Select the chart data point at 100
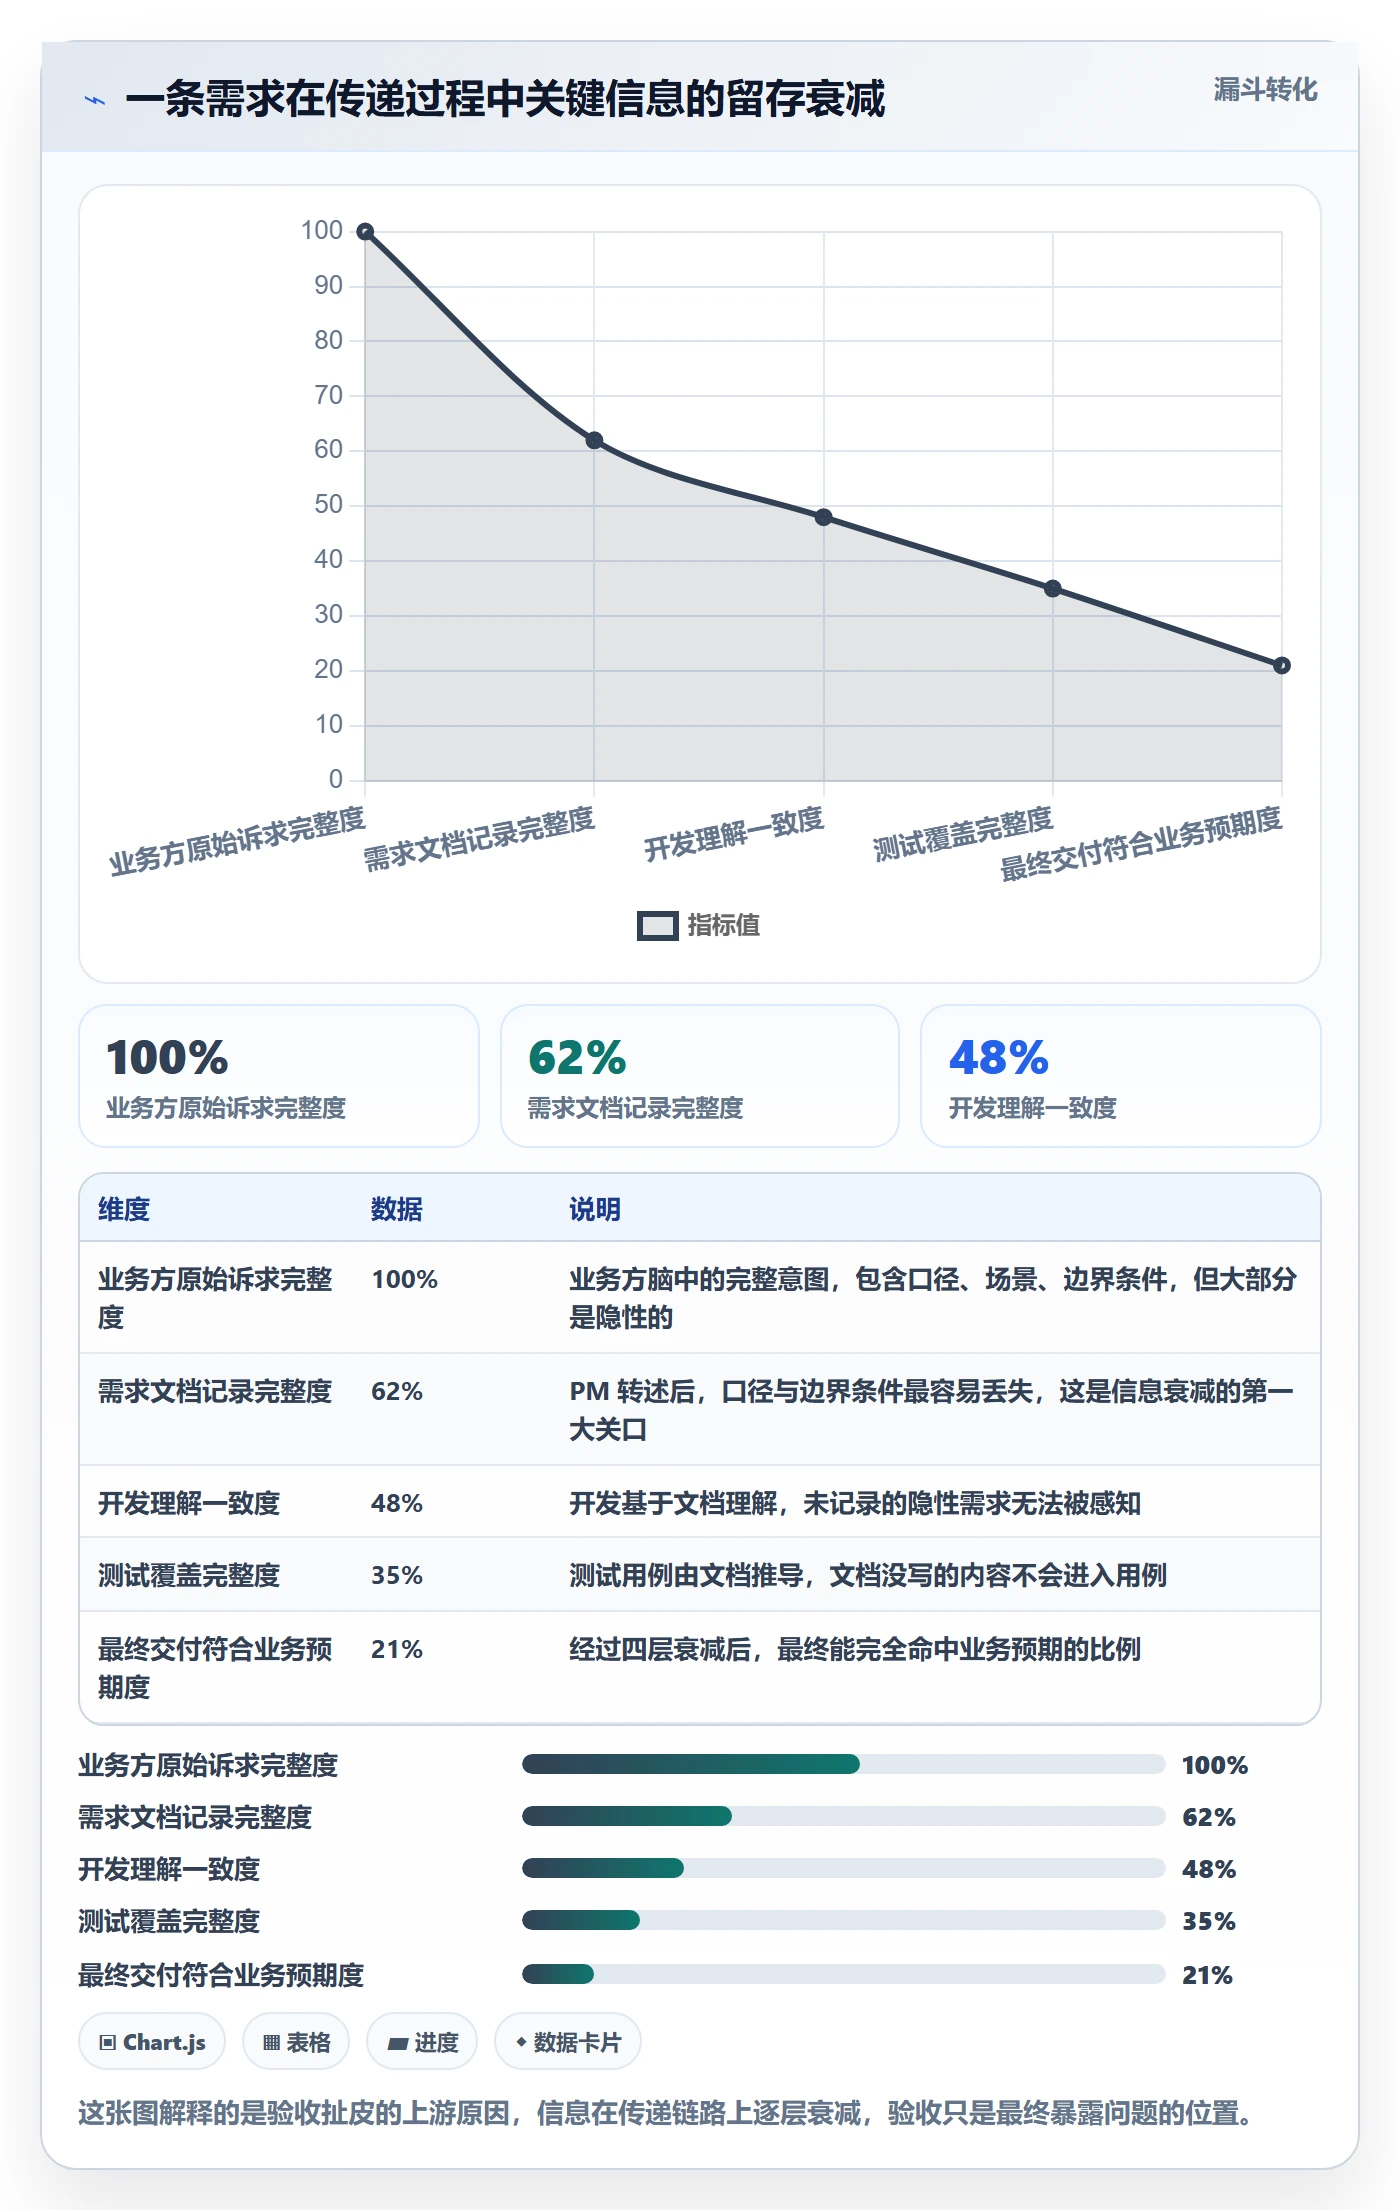 tap(366, 232)
